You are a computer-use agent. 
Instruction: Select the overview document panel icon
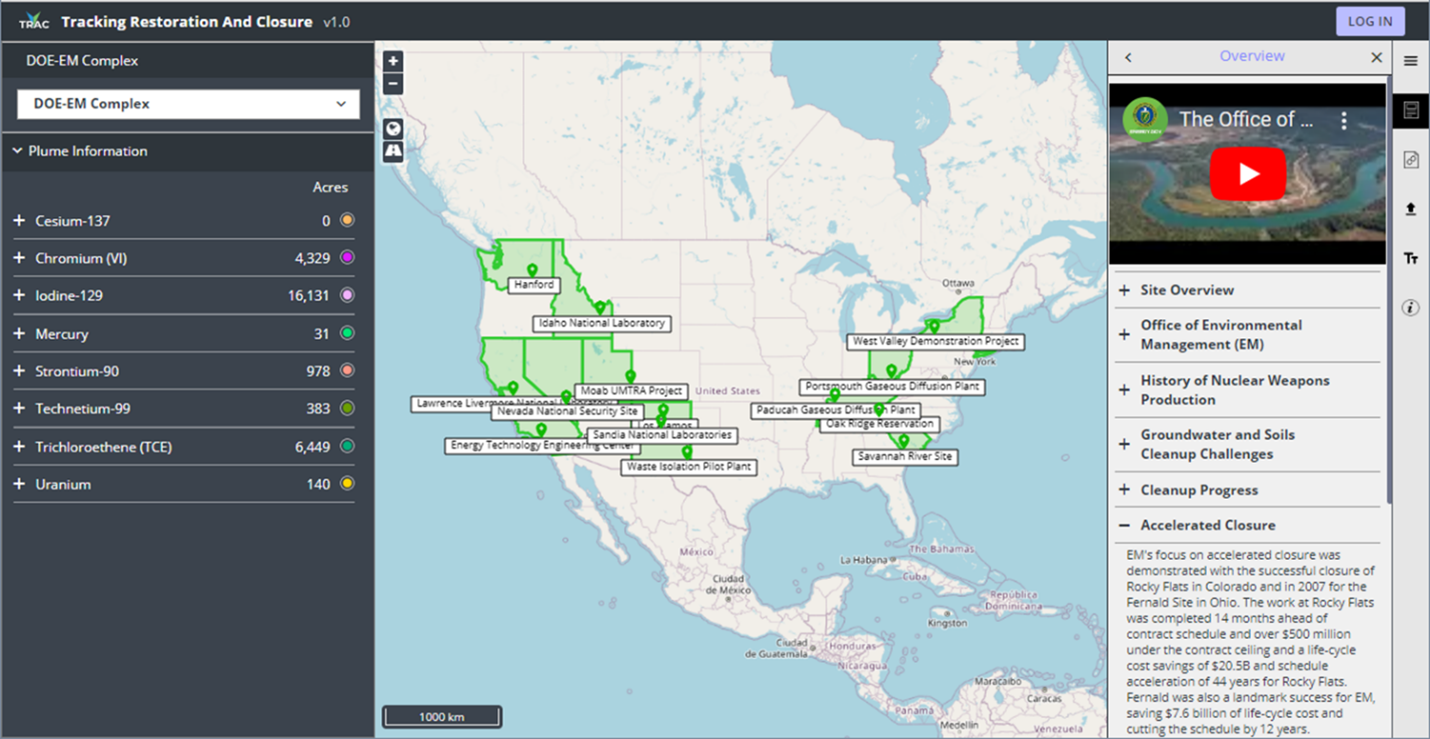tap(1411, 110)
